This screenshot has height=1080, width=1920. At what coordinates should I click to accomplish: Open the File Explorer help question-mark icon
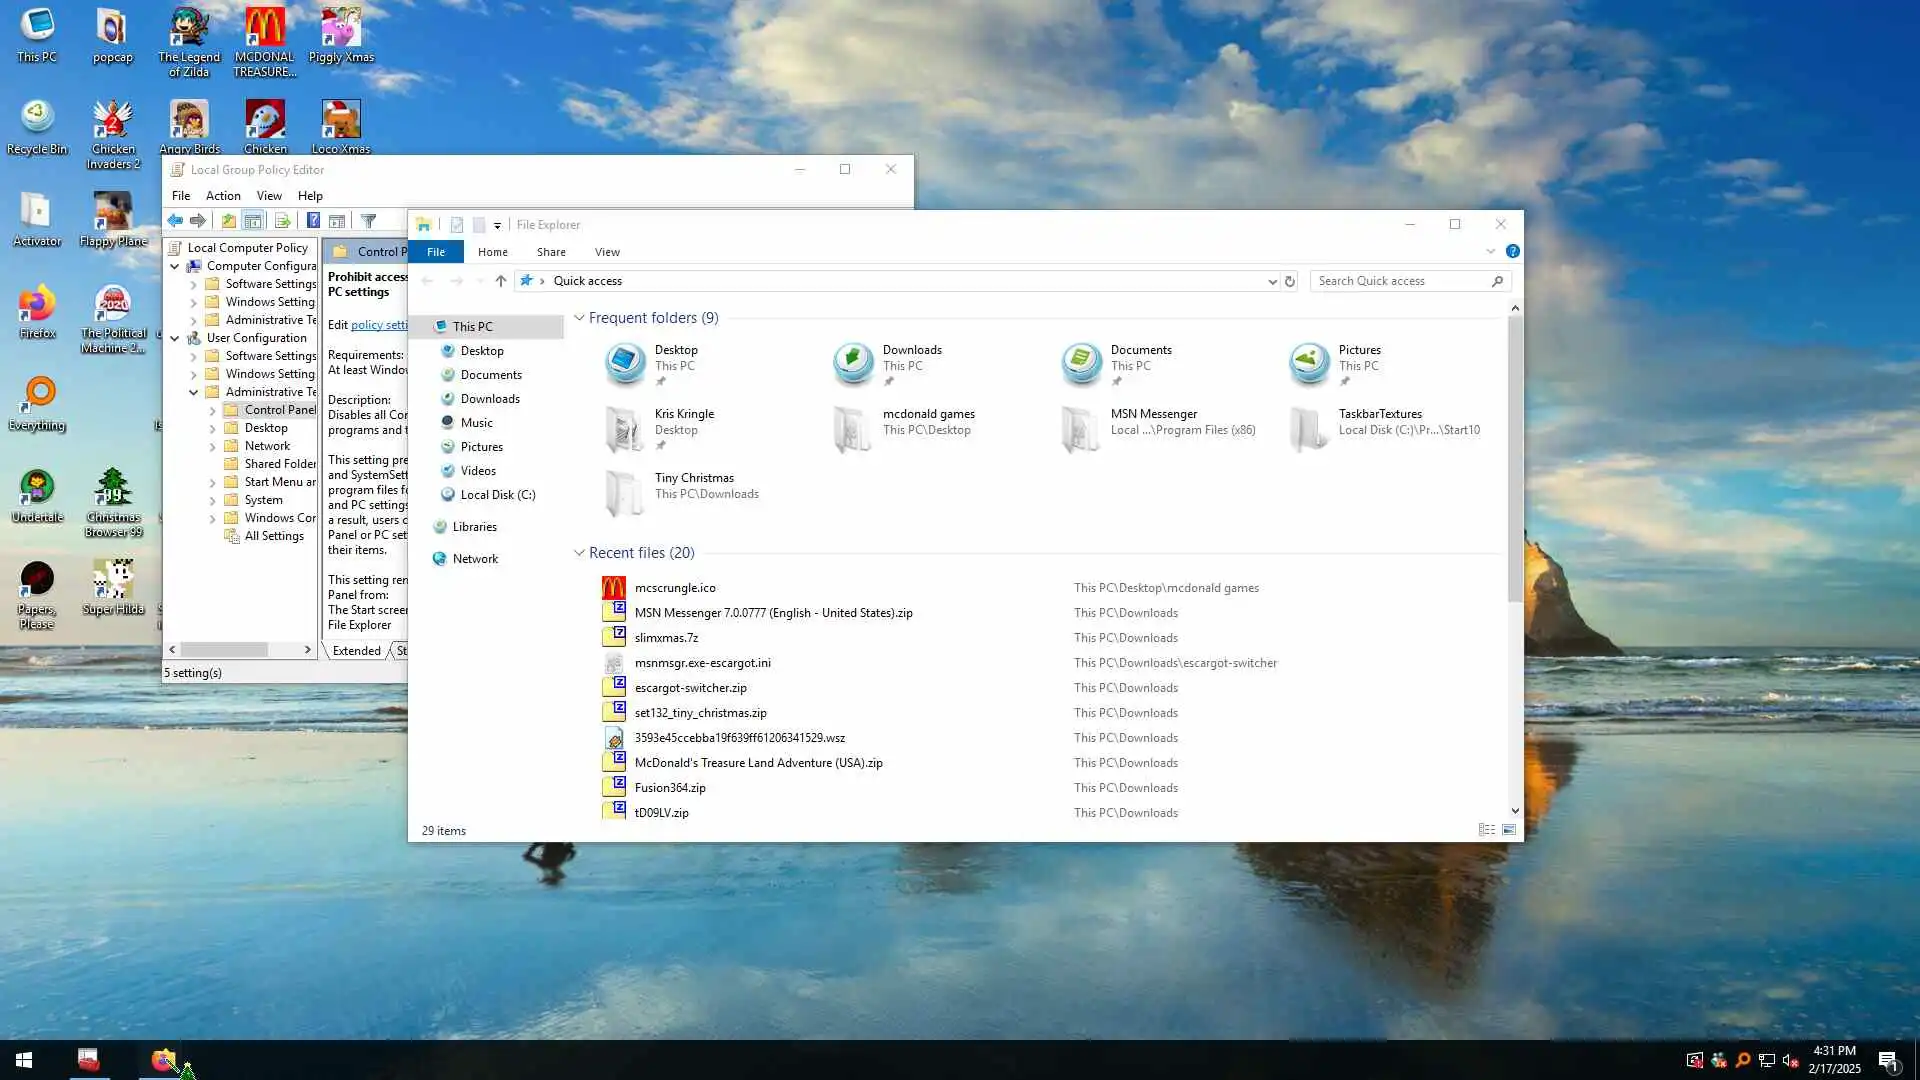[x=1512, y=252]
